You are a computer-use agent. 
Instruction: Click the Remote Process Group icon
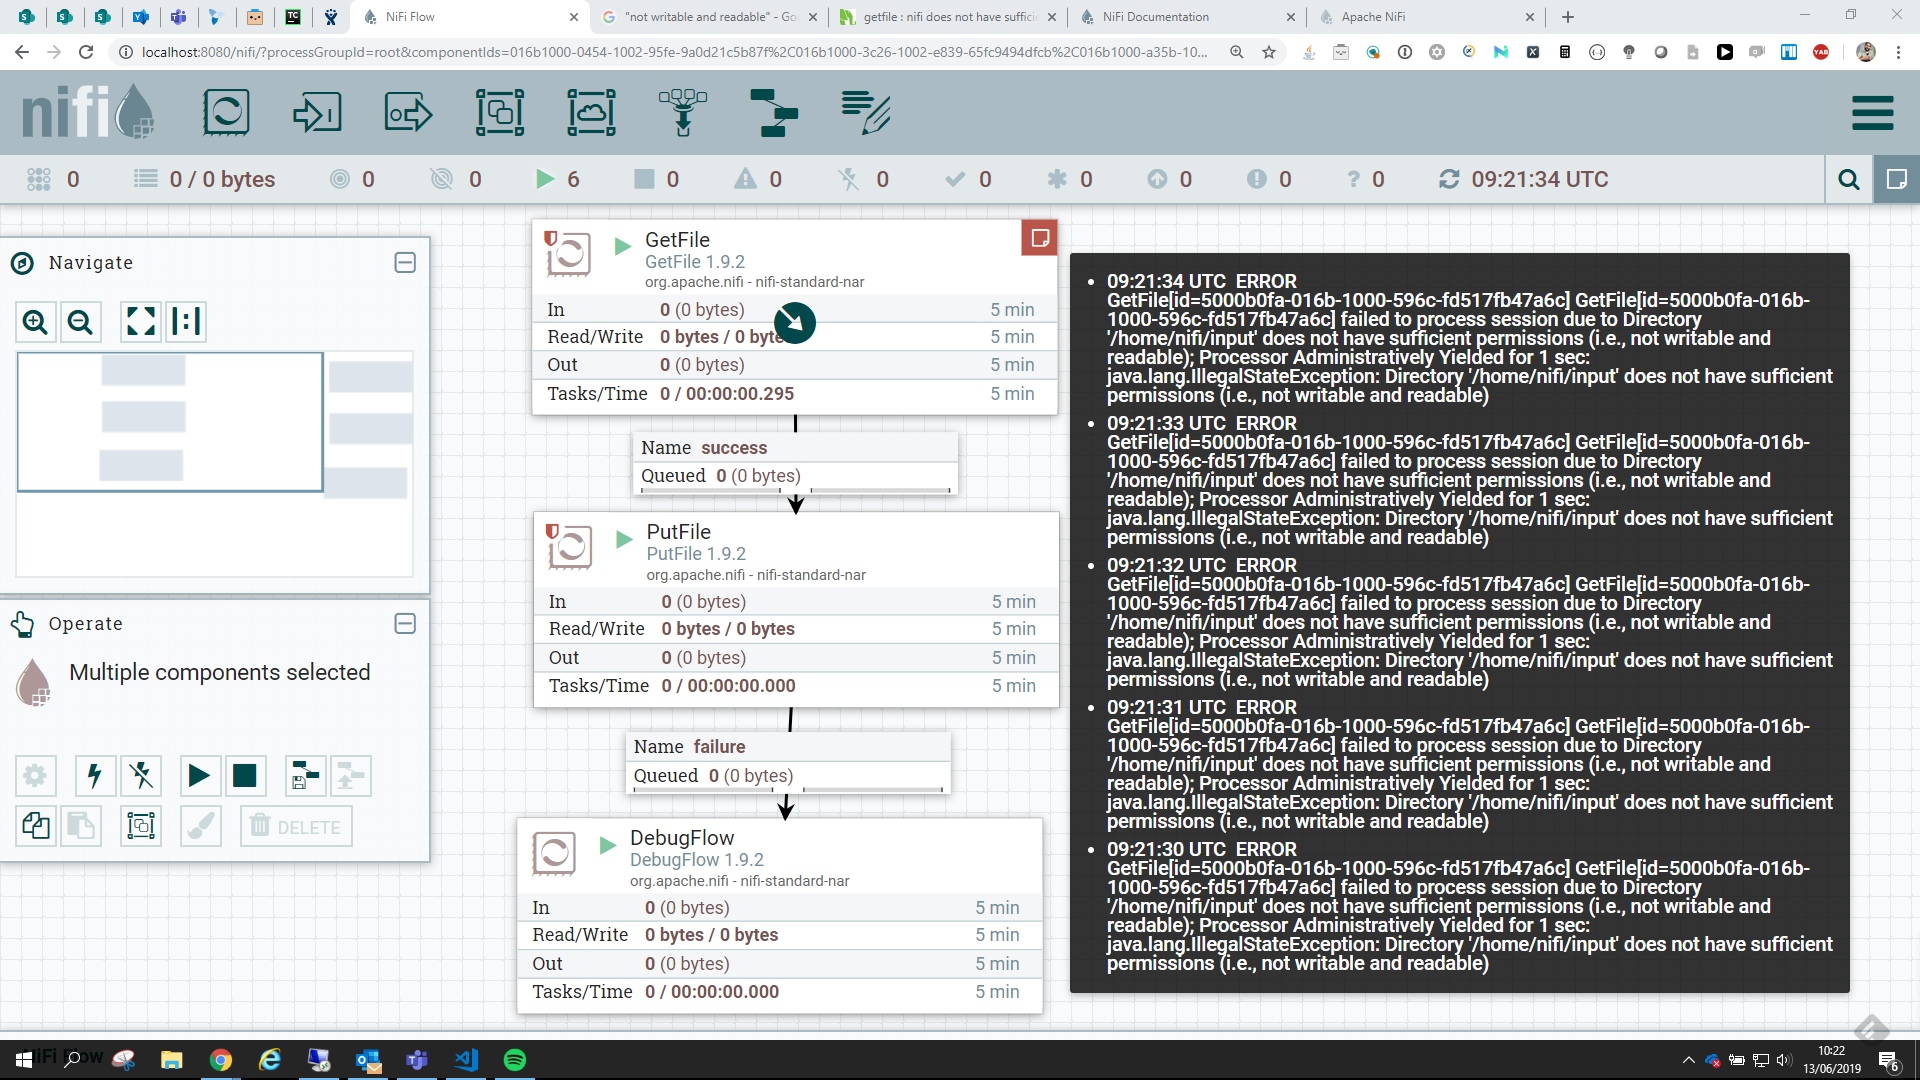(591, 113)
